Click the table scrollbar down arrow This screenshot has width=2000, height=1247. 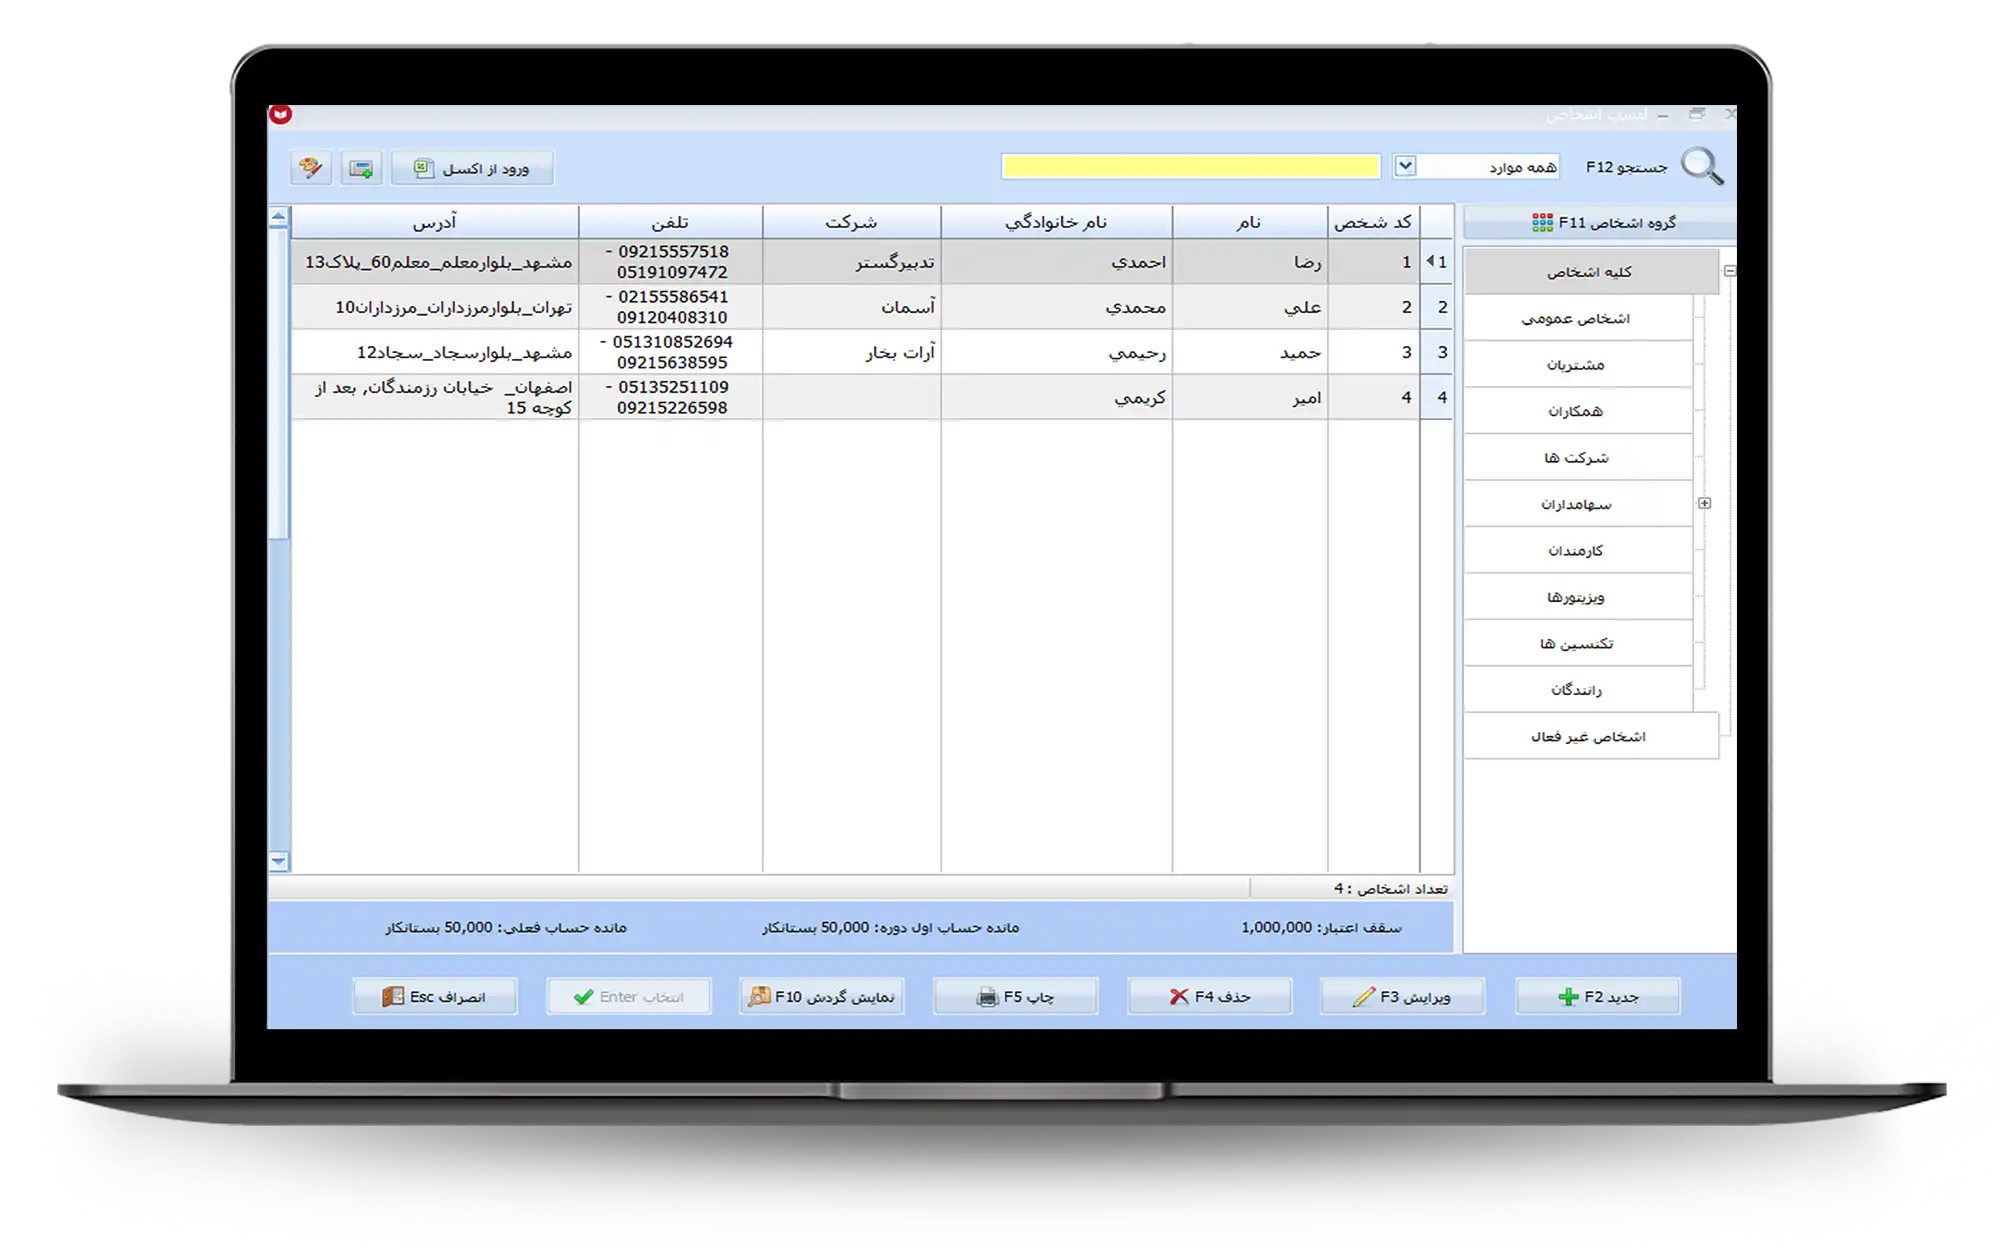pyautogui.click(x=279, y=861)
